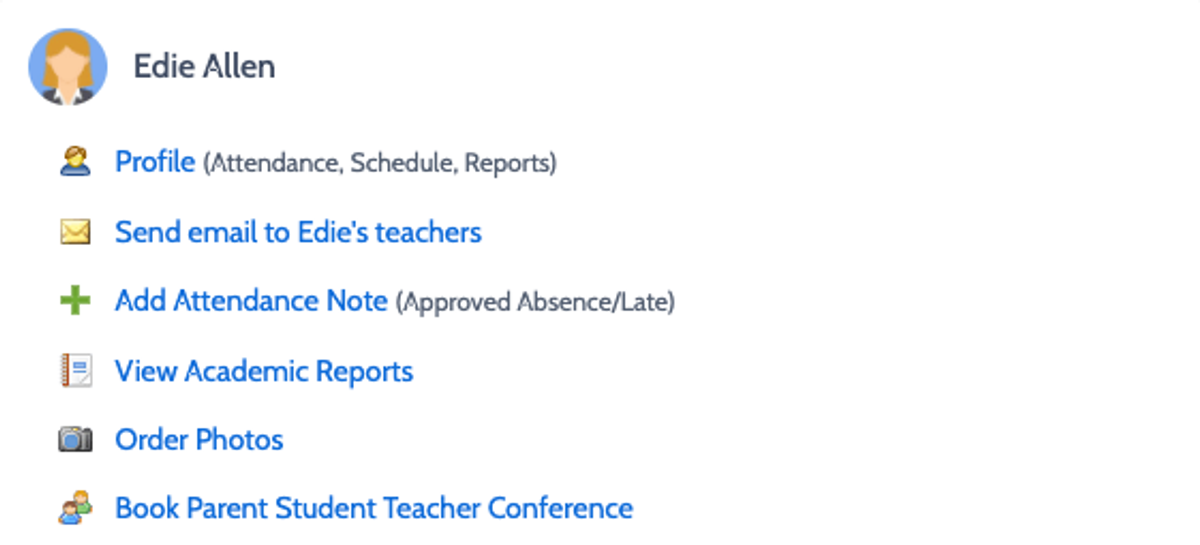Click the two-people conference icon
Screen dimensions: 1200x545
coord(75,508)
